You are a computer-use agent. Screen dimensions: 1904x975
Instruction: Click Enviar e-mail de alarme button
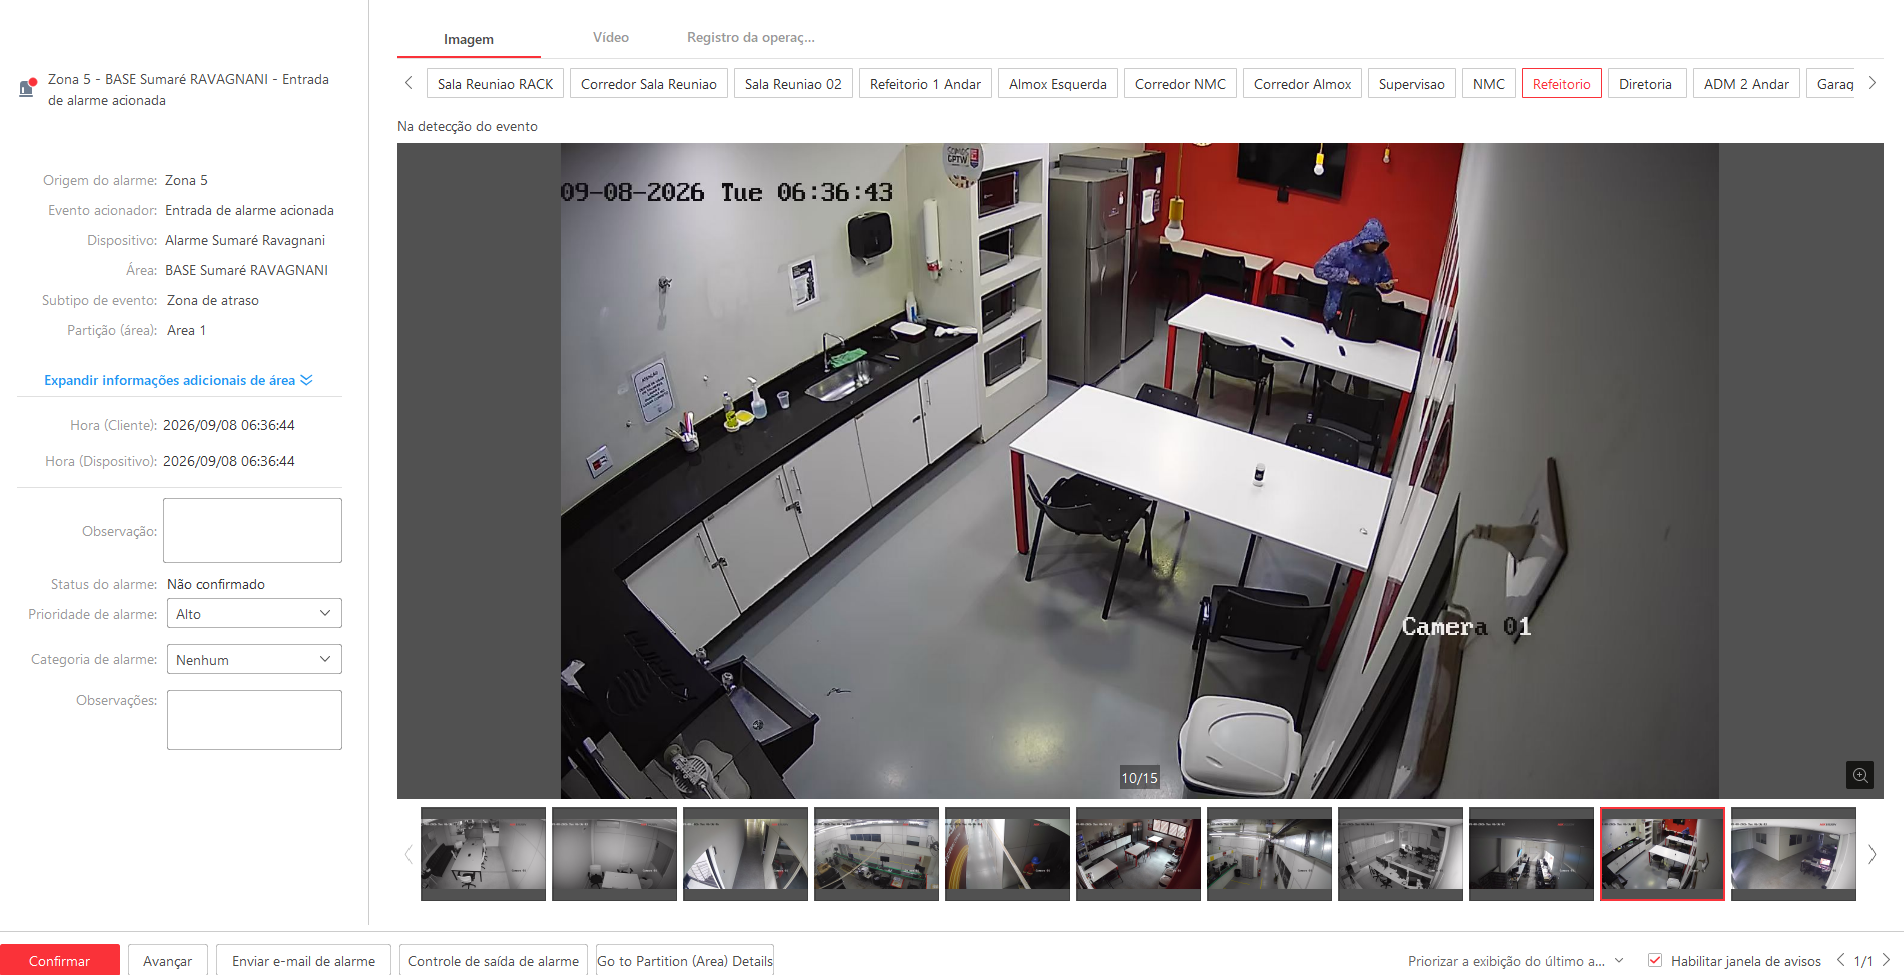tap(303, 960)
